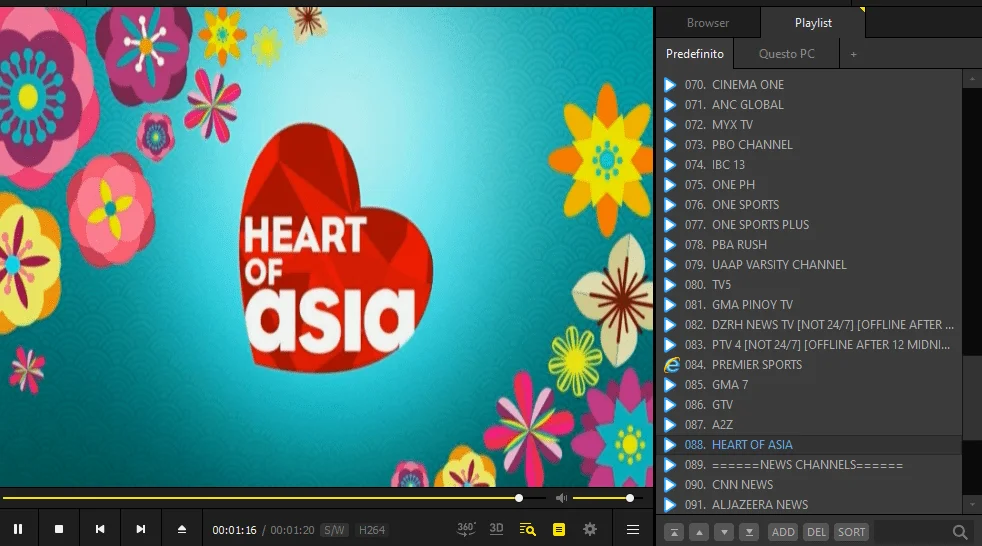Skip to next playlist item

click(x=141, y=529)
